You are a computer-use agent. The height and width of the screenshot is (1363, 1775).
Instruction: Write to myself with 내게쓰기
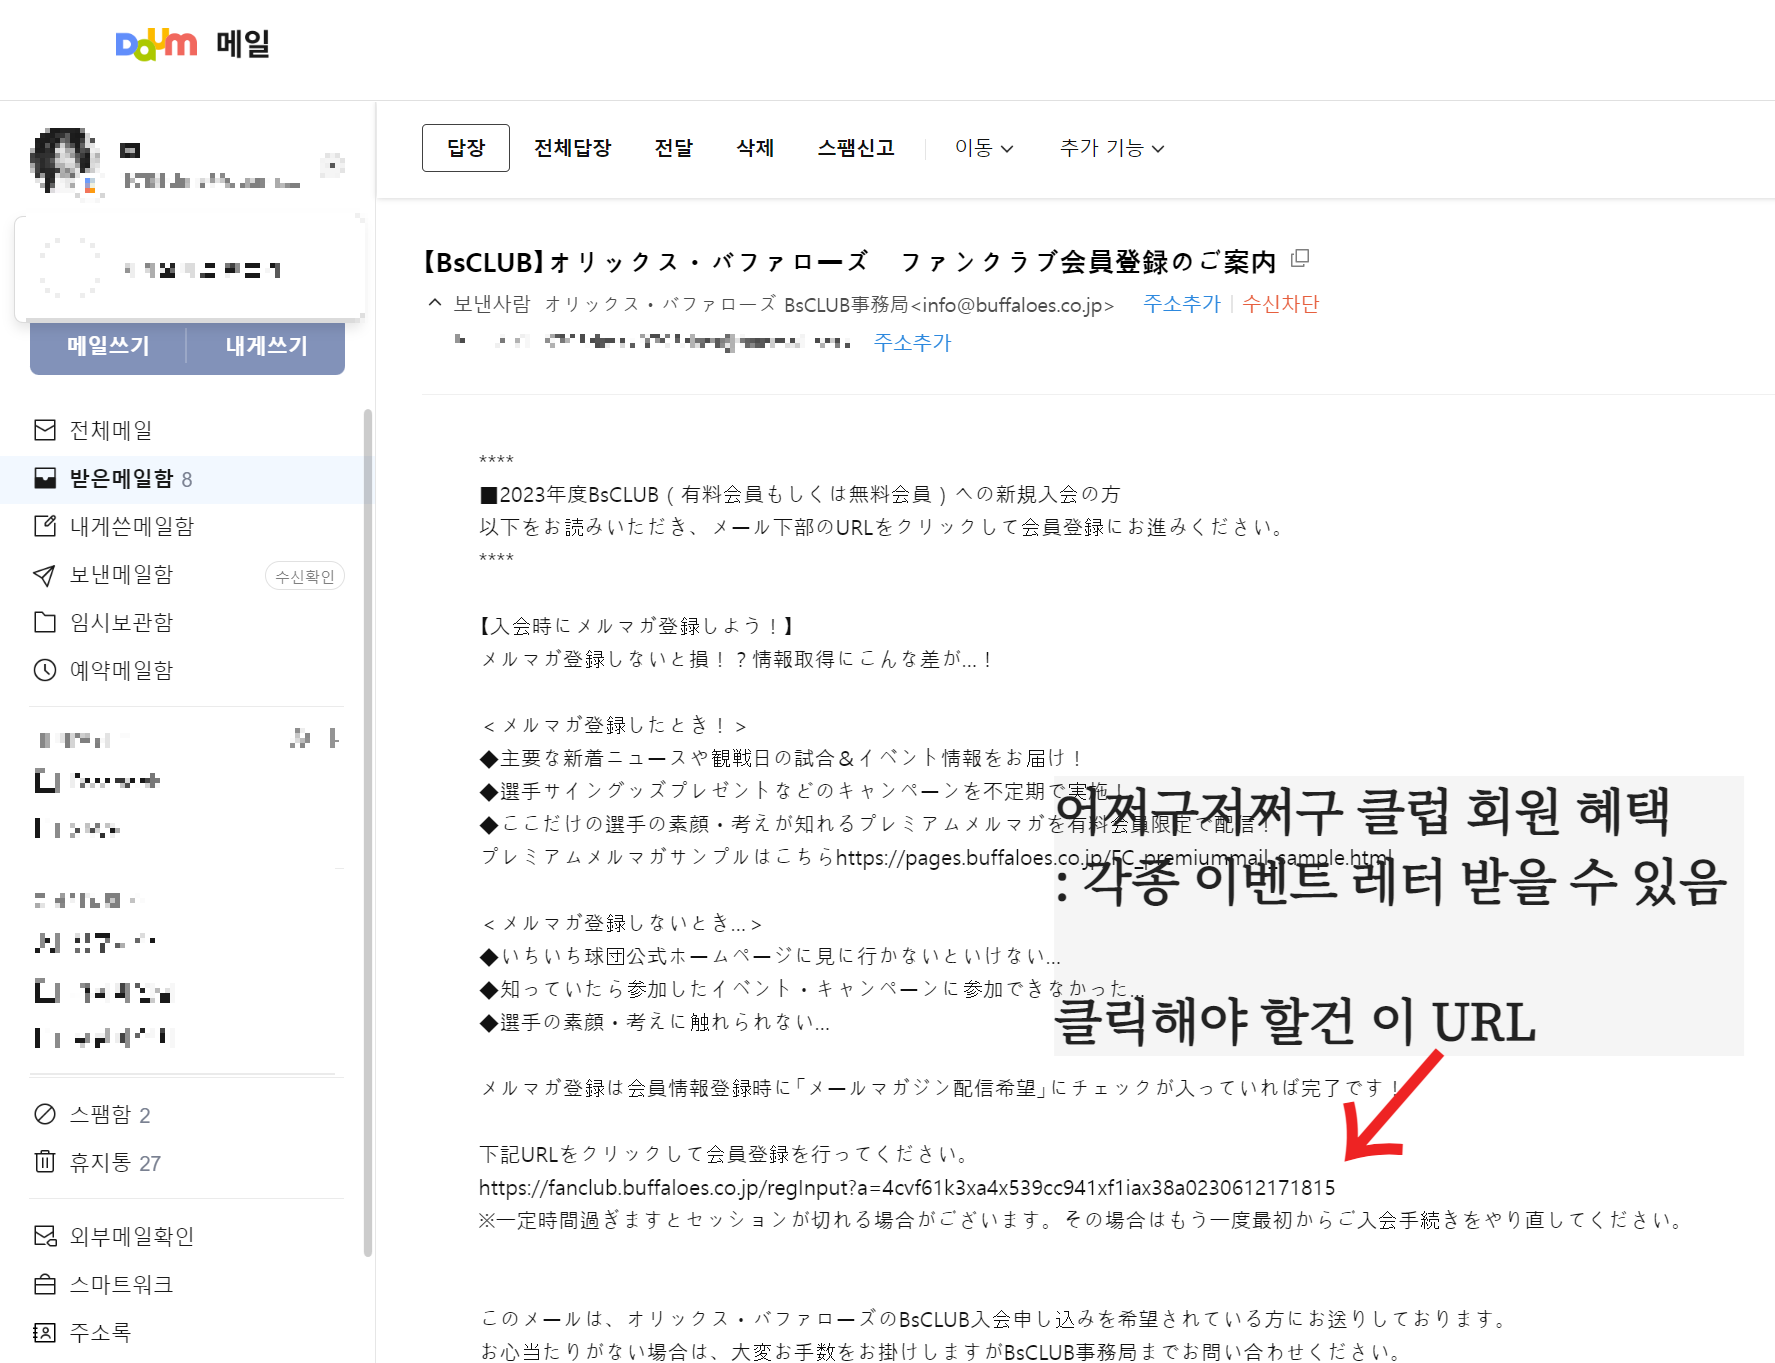[266, 346]
